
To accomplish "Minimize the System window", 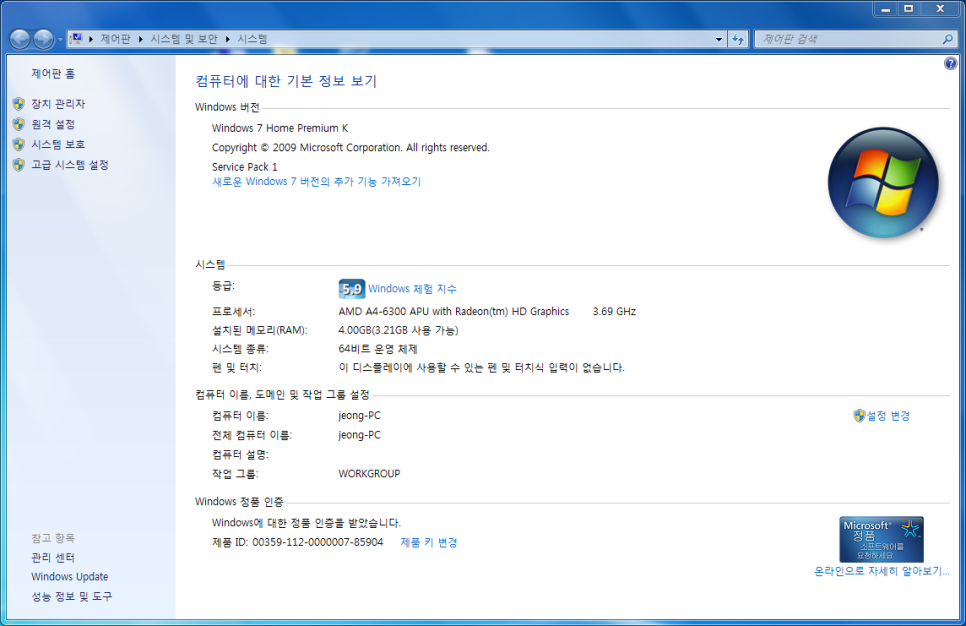I will click(885, 9).
